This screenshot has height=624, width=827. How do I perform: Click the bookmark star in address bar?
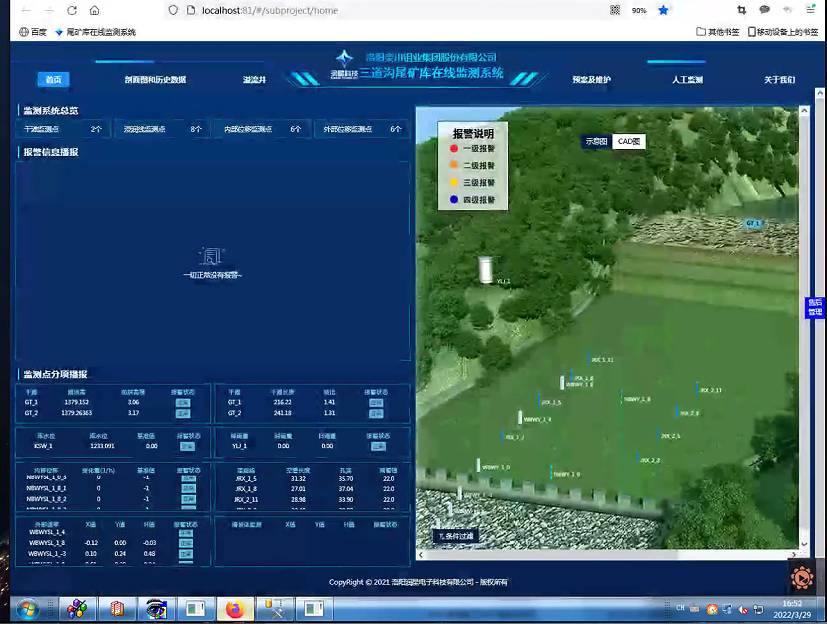click(663, 10)
